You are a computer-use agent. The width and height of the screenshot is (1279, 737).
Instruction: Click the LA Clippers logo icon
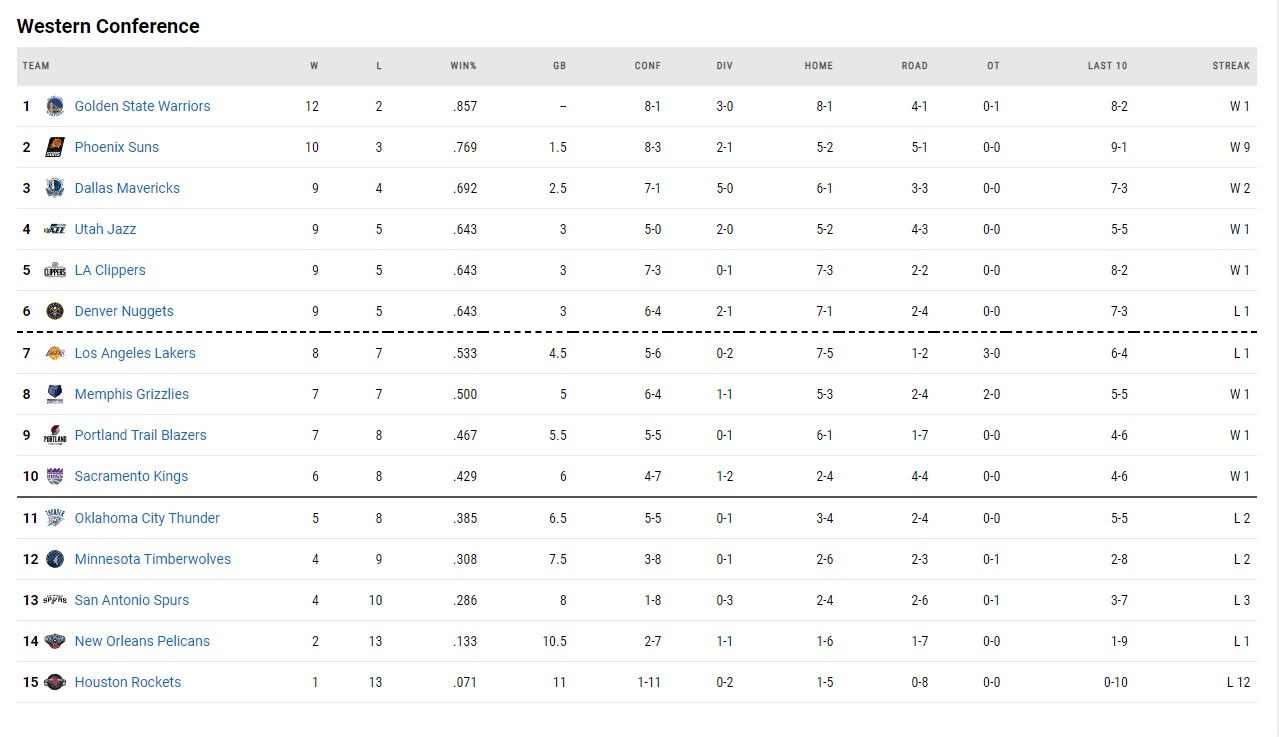55,270
